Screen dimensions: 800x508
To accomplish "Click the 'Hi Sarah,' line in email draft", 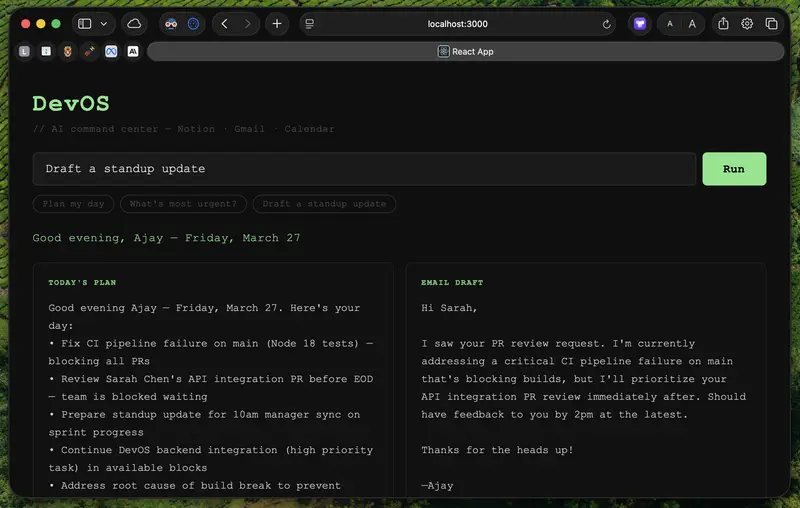I will pos(449,308).
